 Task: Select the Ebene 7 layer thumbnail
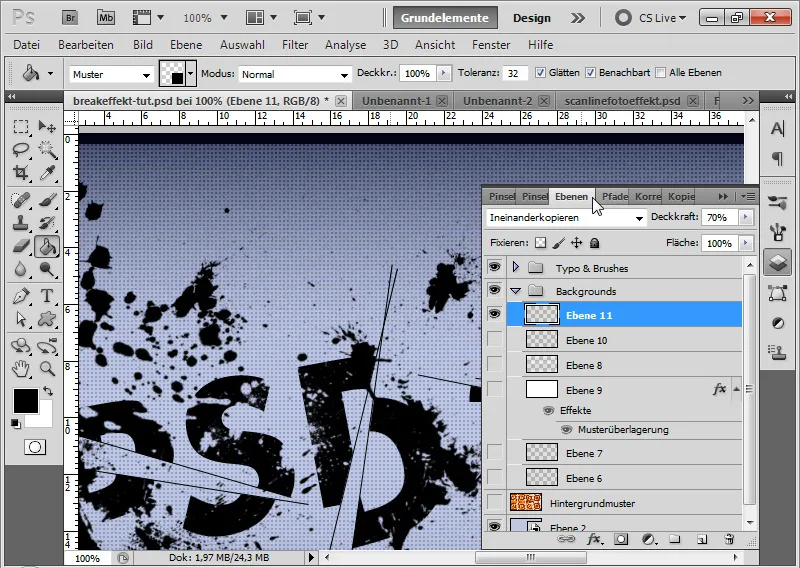click(541, 452)
